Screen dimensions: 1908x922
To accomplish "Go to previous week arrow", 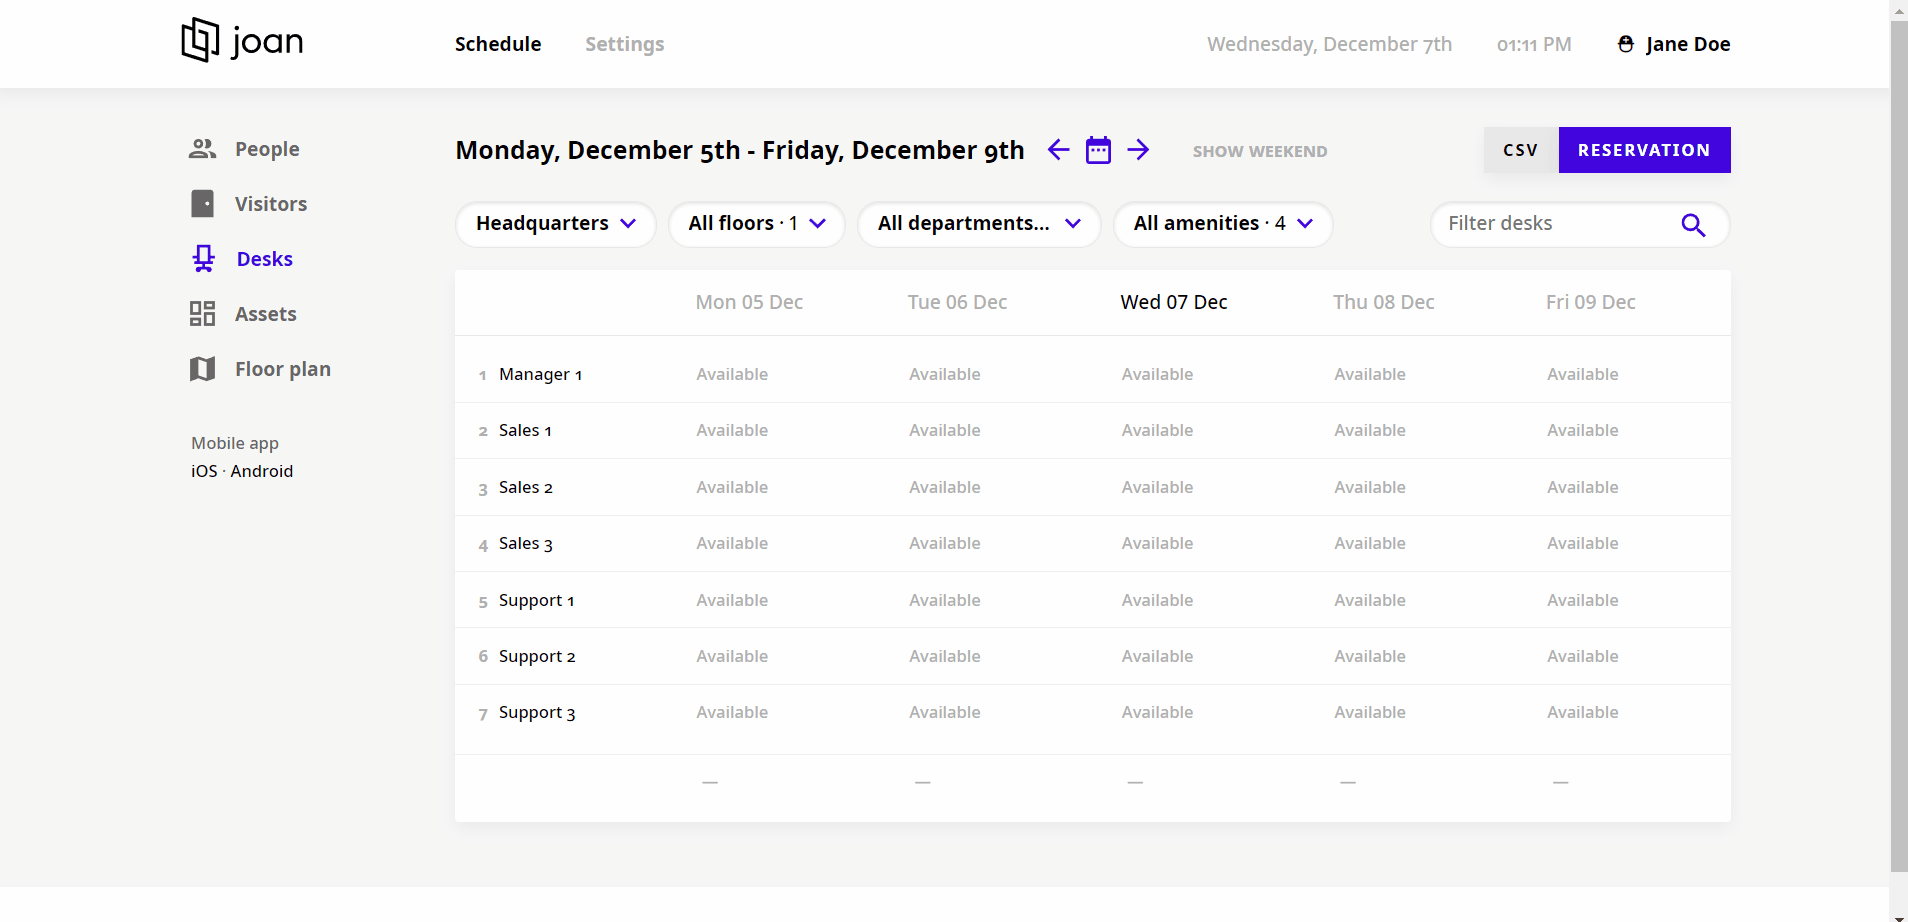I will click(1058, 150).
